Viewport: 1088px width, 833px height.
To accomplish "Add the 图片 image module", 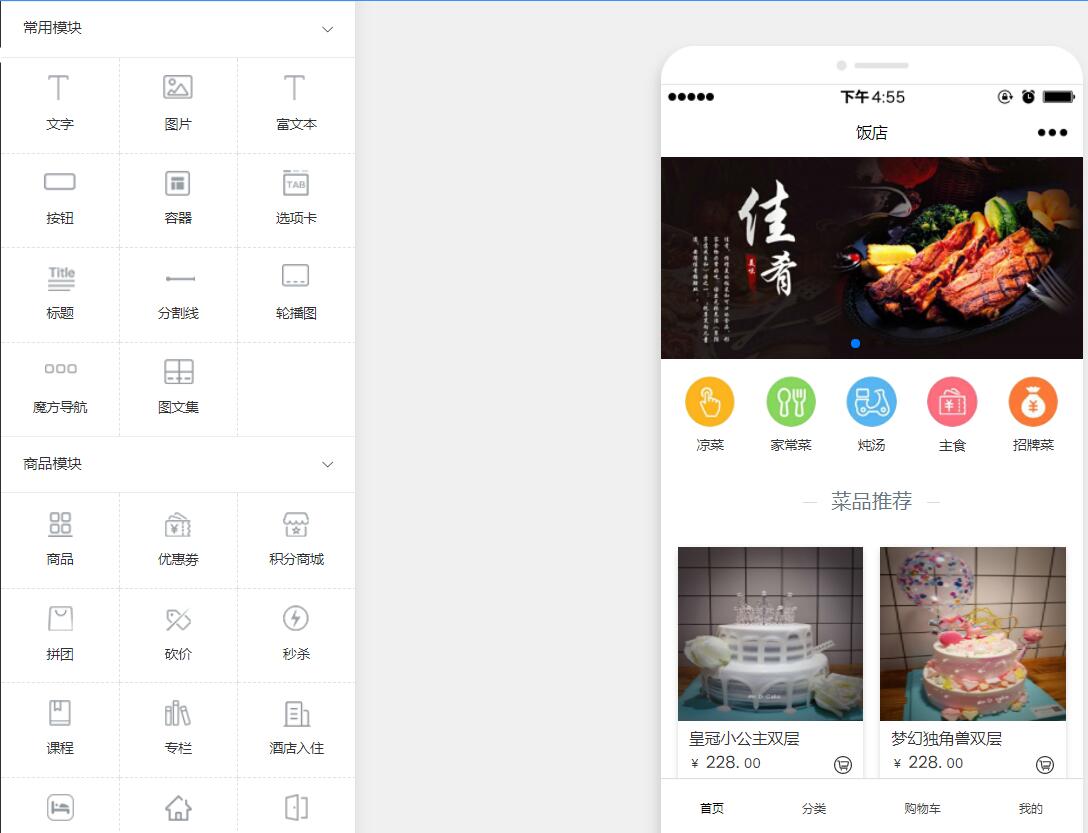I will (x=178, y=104).
